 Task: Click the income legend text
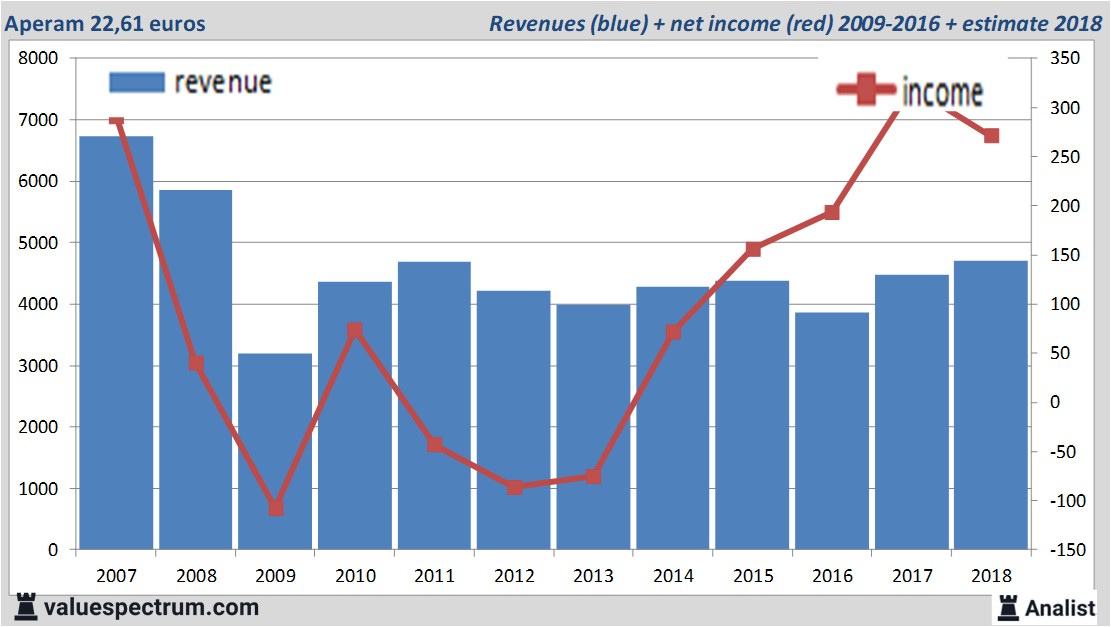pos(942,92)
